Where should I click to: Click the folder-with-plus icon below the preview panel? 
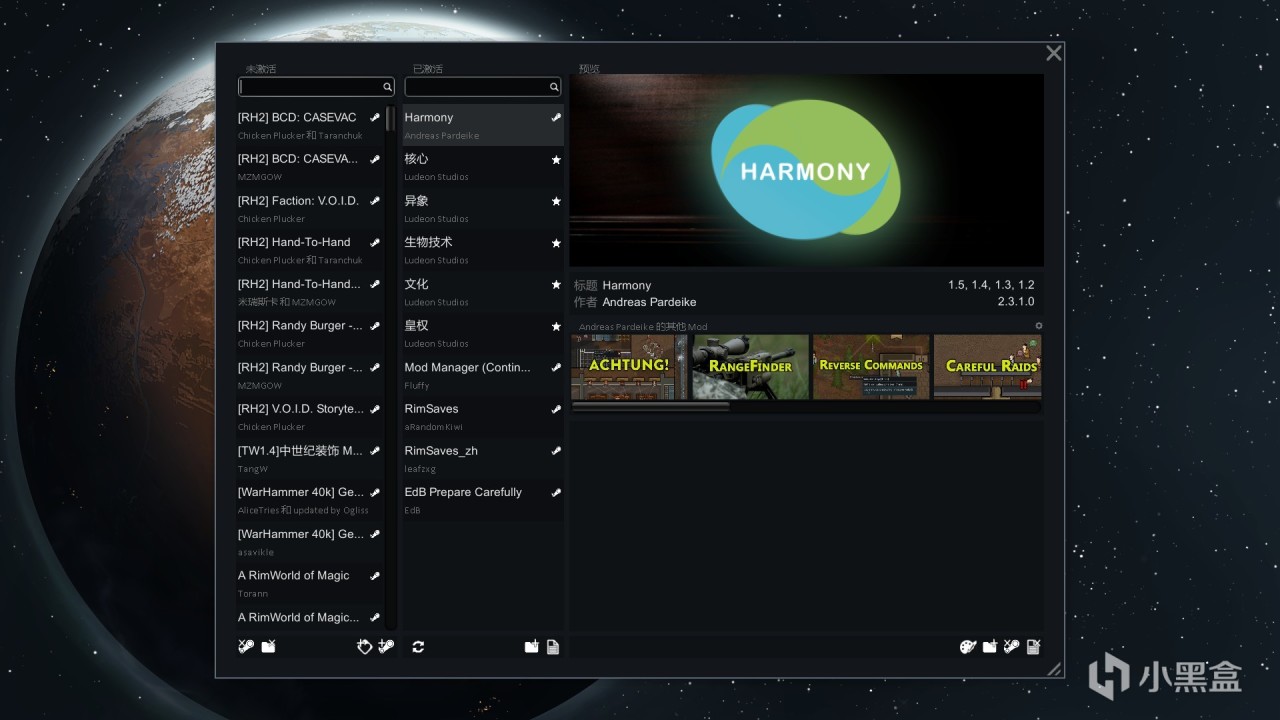(990, 647)
